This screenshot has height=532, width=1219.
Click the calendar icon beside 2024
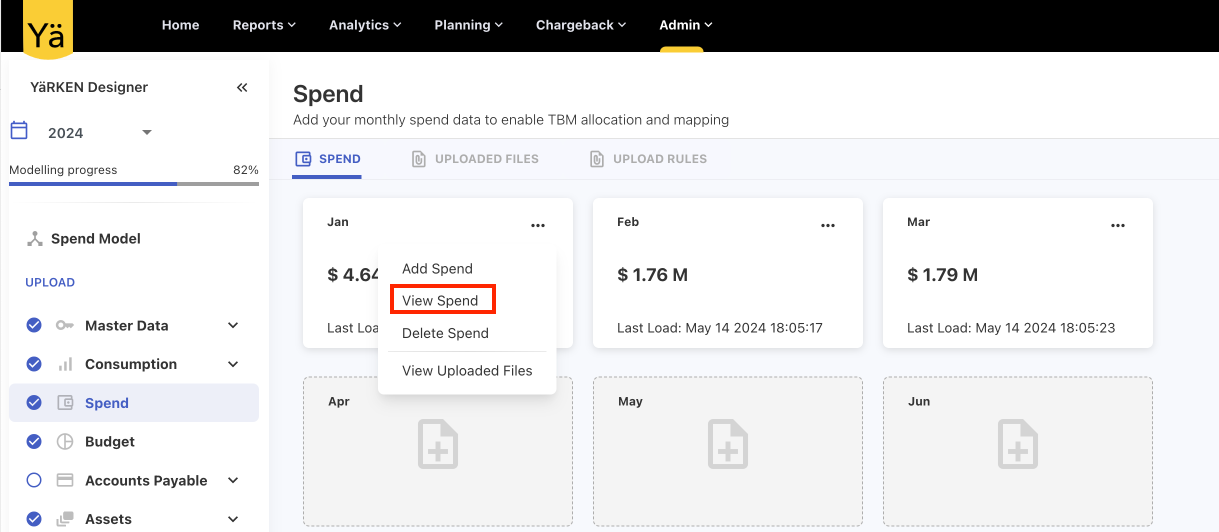(x=19, y=131)
